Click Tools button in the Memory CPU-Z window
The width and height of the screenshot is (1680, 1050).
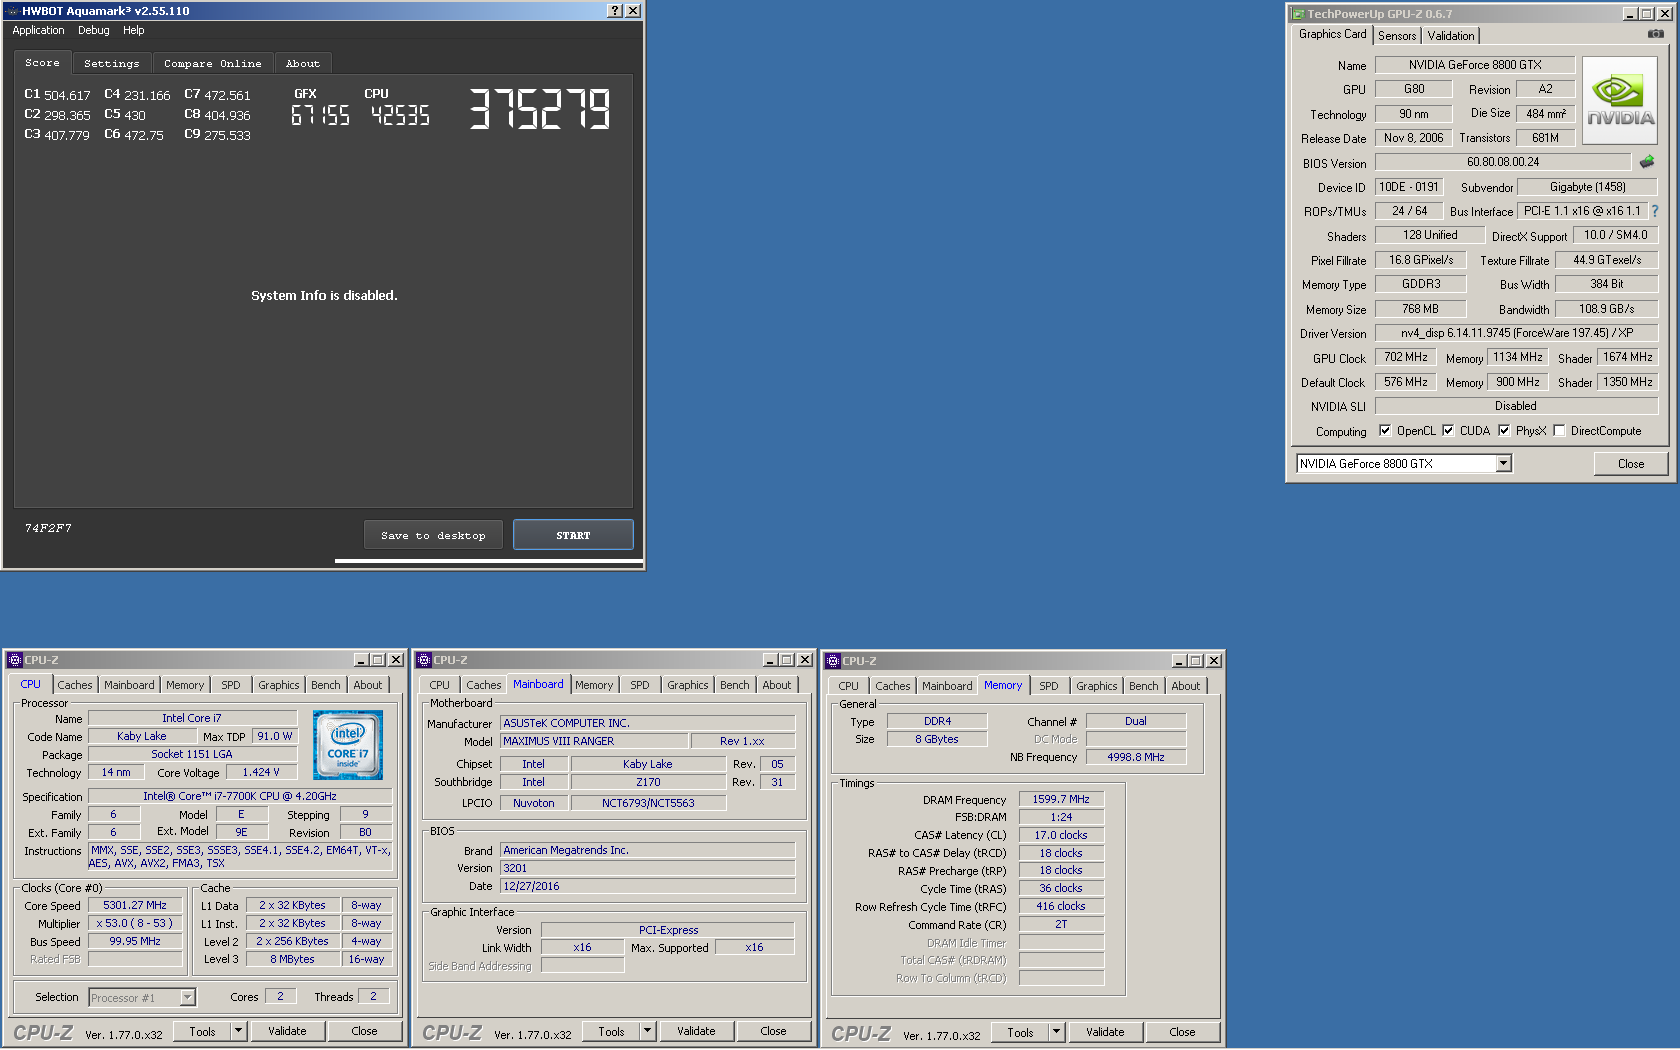click(x=1021, y=1032)
